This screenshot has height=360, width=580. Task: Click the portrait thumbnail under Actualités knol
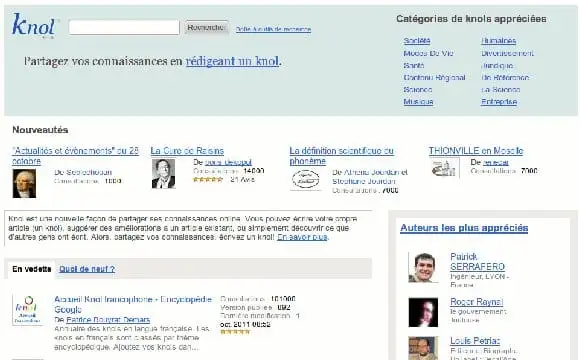coord(24,183)
